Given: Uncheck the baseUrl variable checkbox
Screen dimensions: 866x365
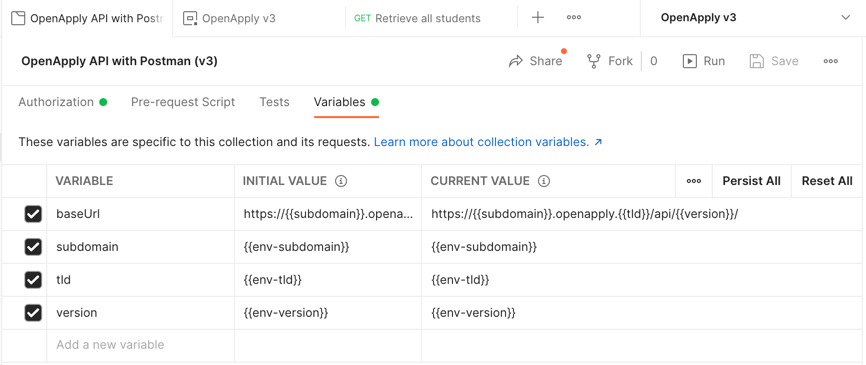Looking at the screenshot, I should pyautogui.click(x=33, y=214).
